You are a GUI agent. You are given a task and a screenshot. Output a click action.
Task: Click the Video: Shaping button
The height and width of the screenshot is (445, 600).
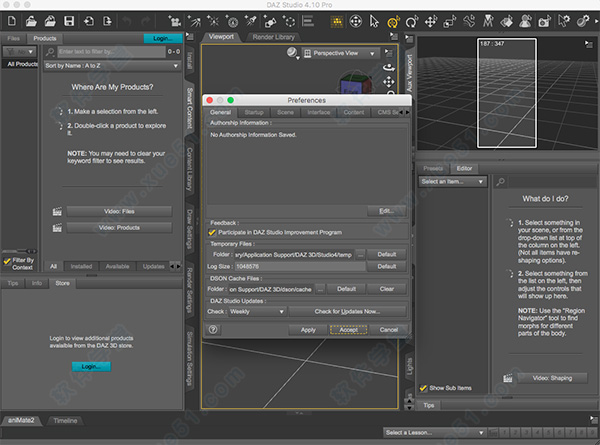(552, 378)
